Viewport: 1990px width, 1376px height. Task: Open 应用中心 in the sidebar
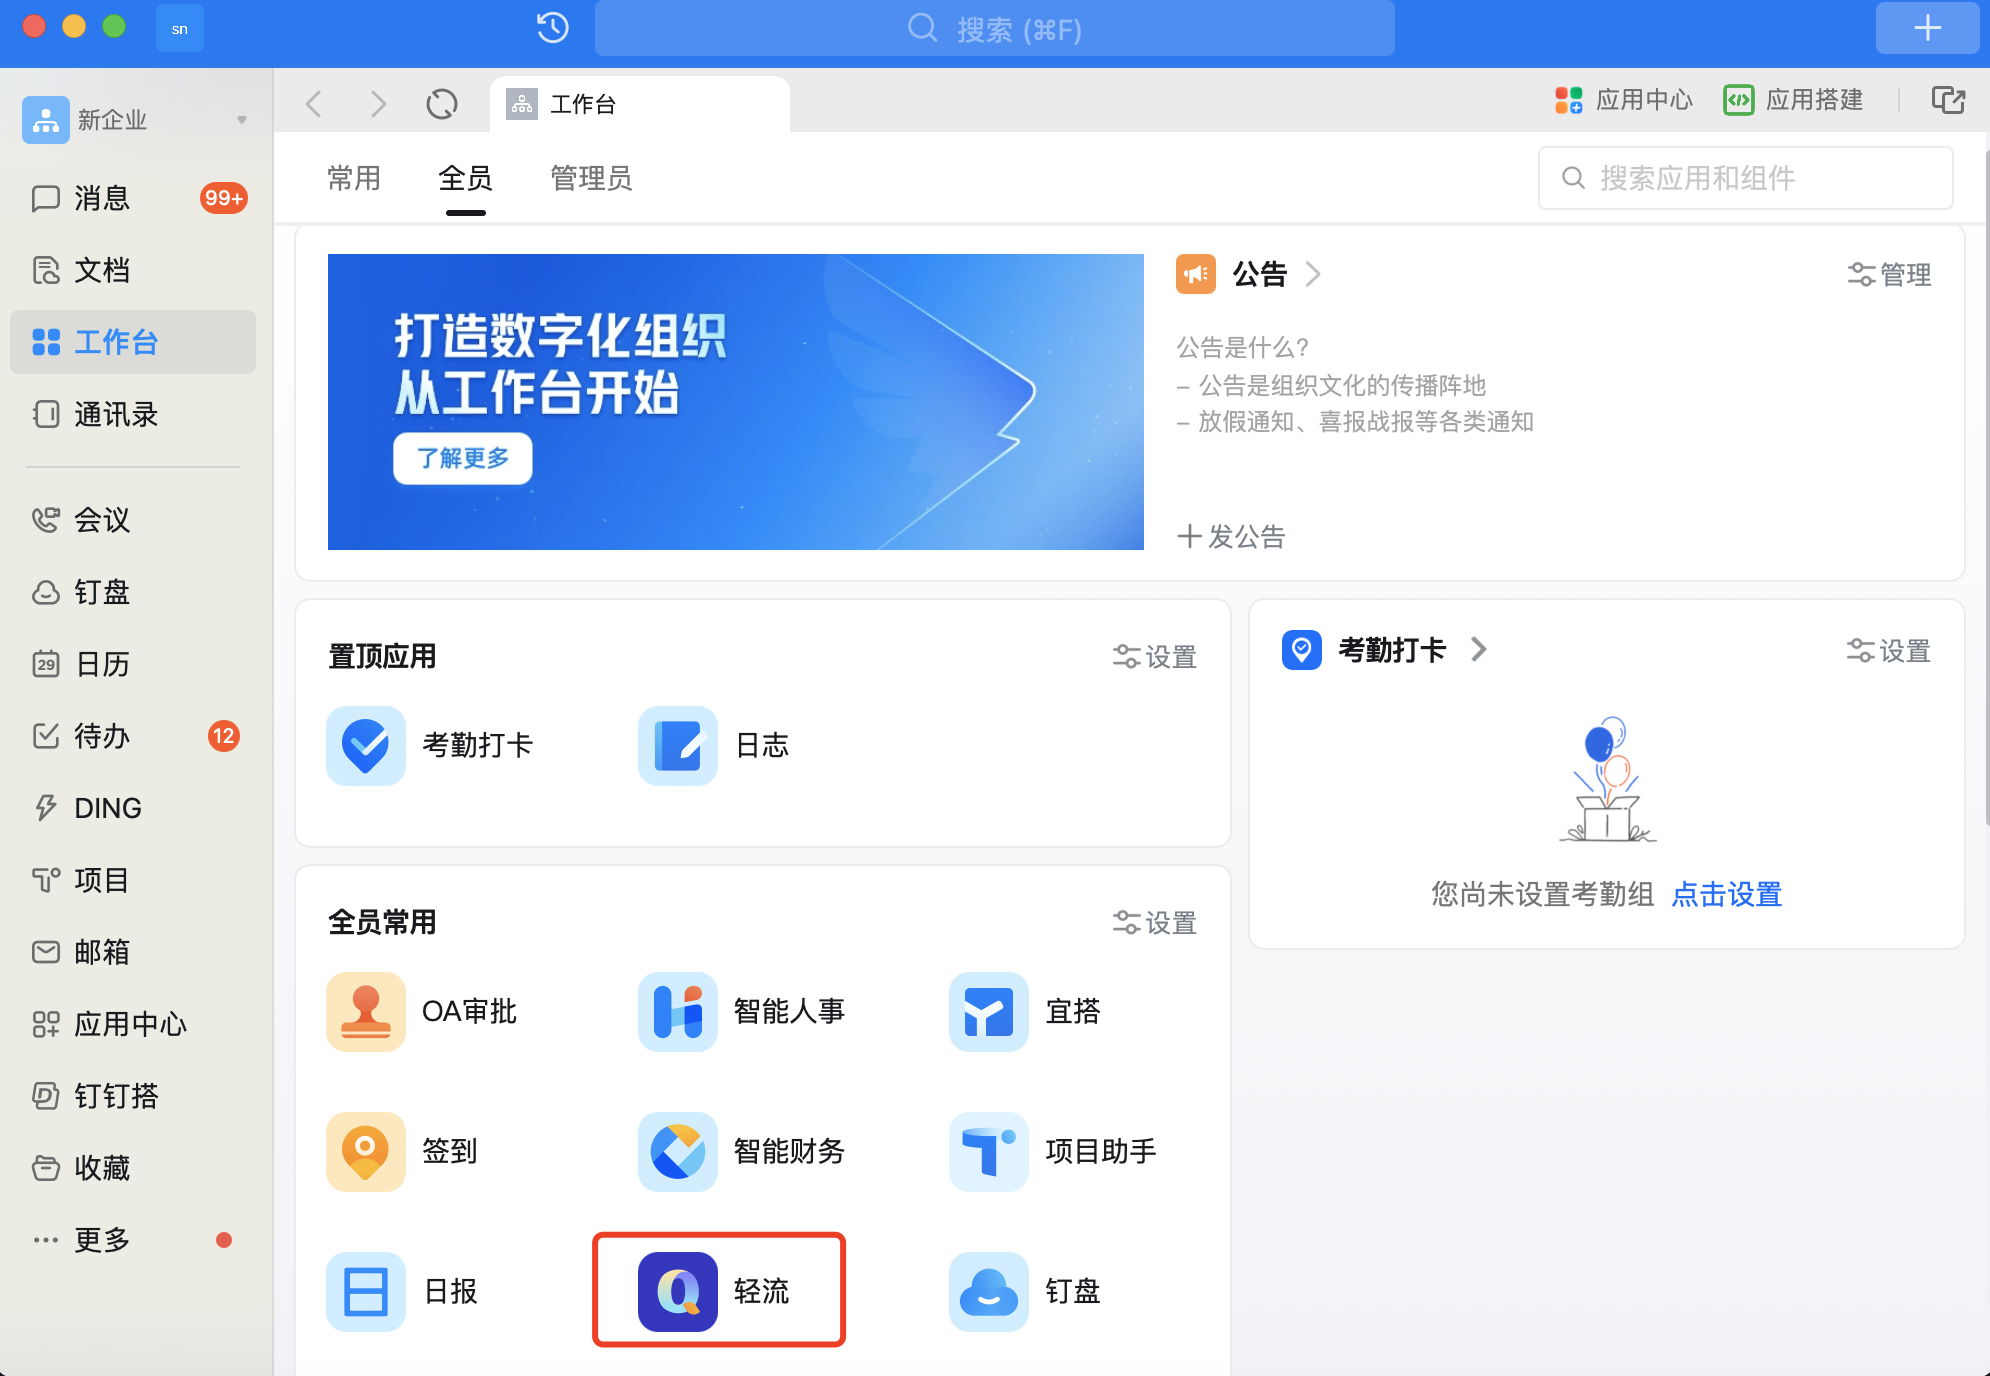coord(133,1024)
